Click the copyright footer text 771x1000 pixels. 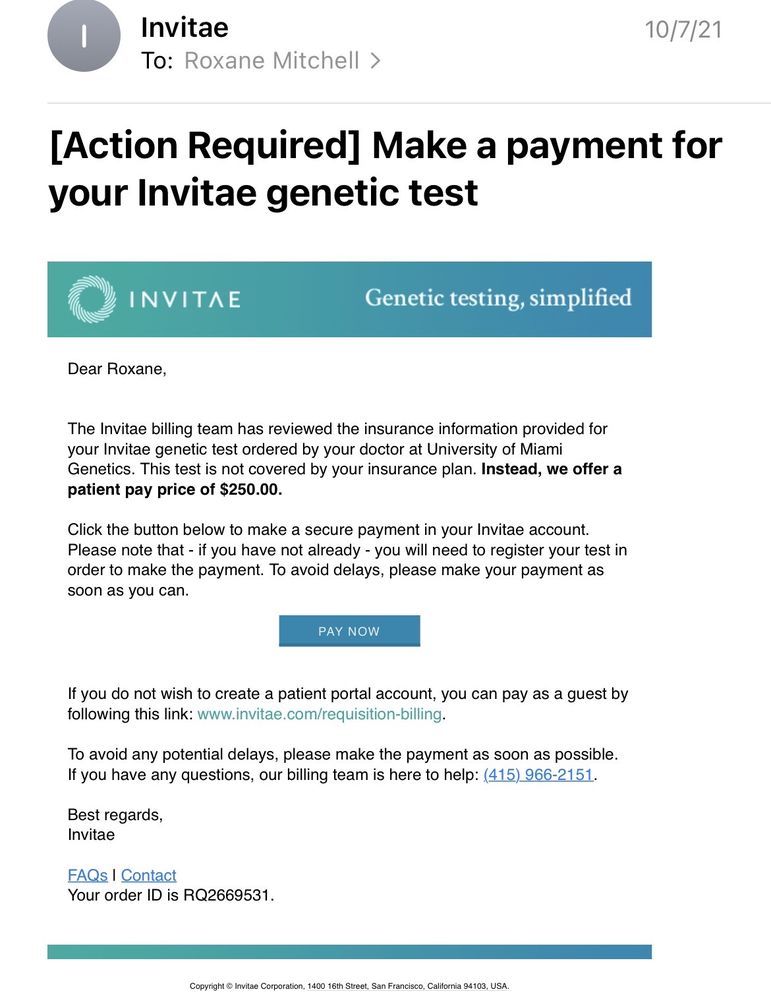(349, 985)
